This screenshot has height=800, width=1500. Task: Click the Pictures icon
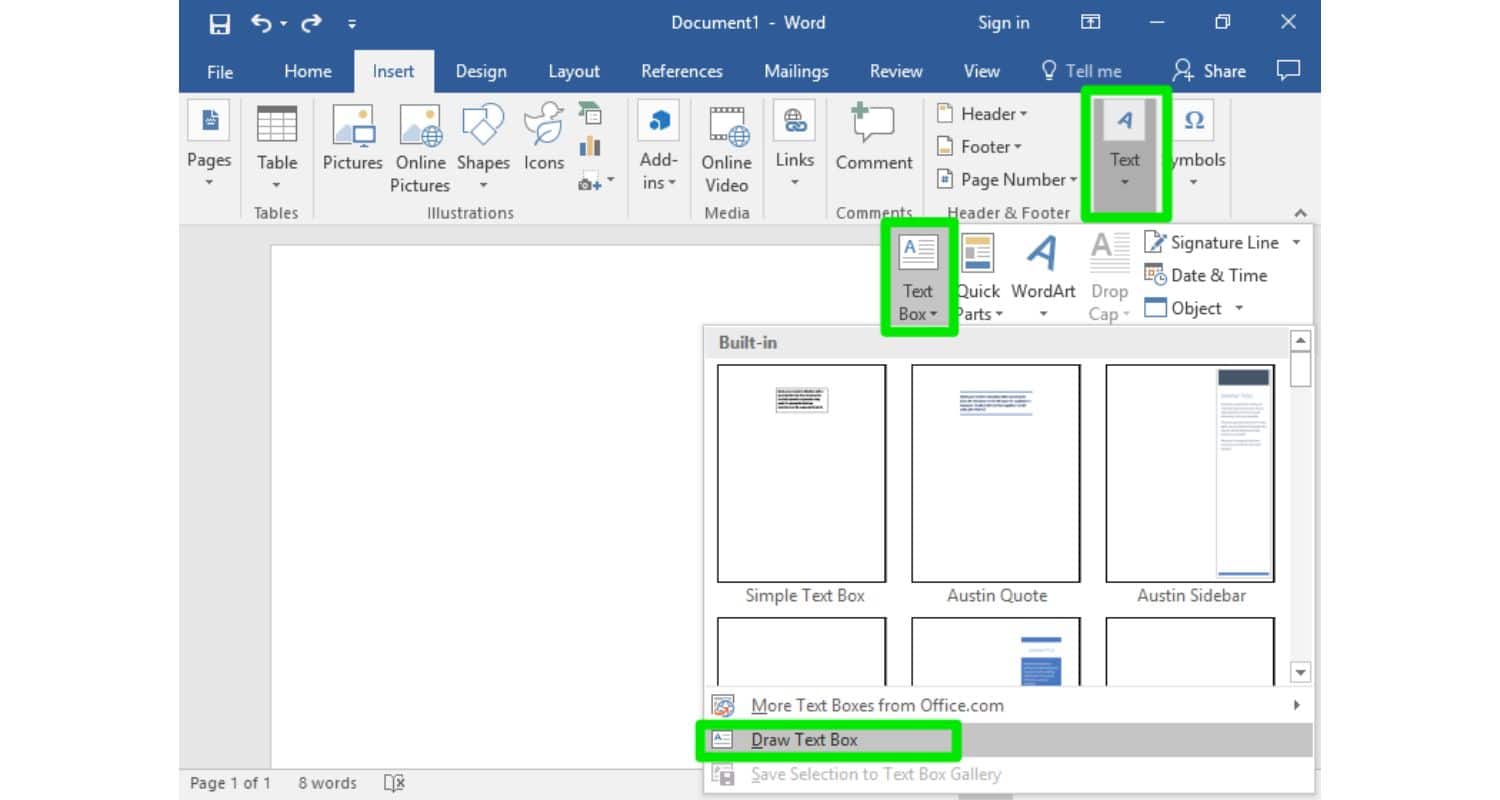pos(353,138)
